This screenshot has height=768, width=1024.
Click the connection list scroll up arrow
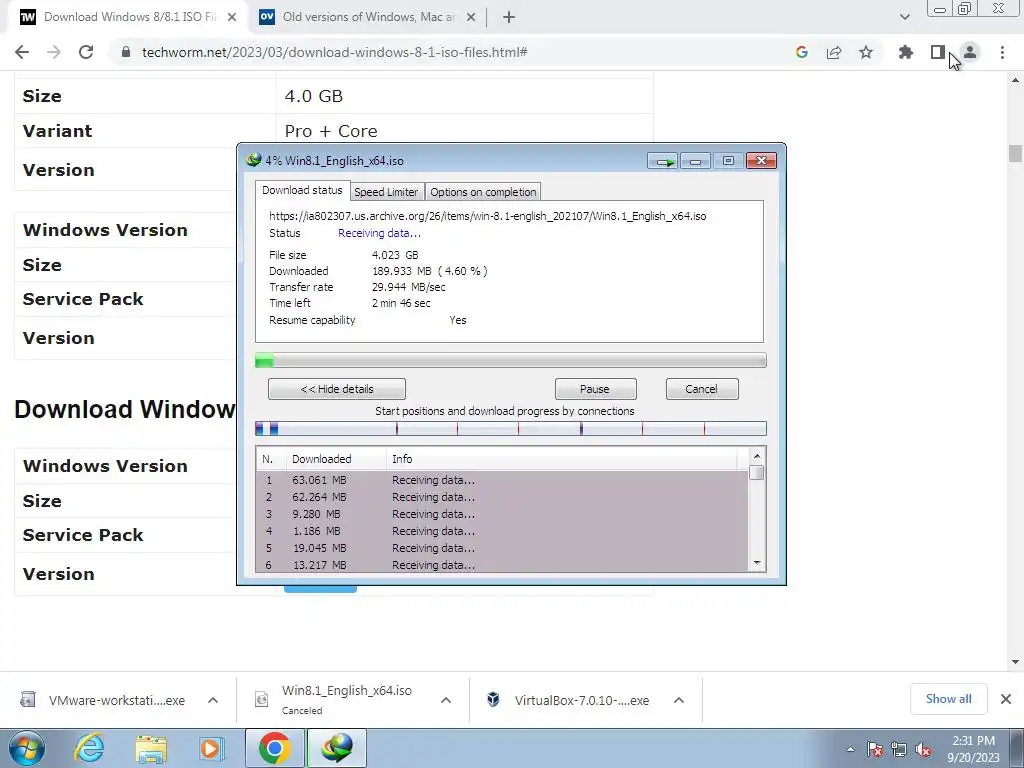(757, 456)
